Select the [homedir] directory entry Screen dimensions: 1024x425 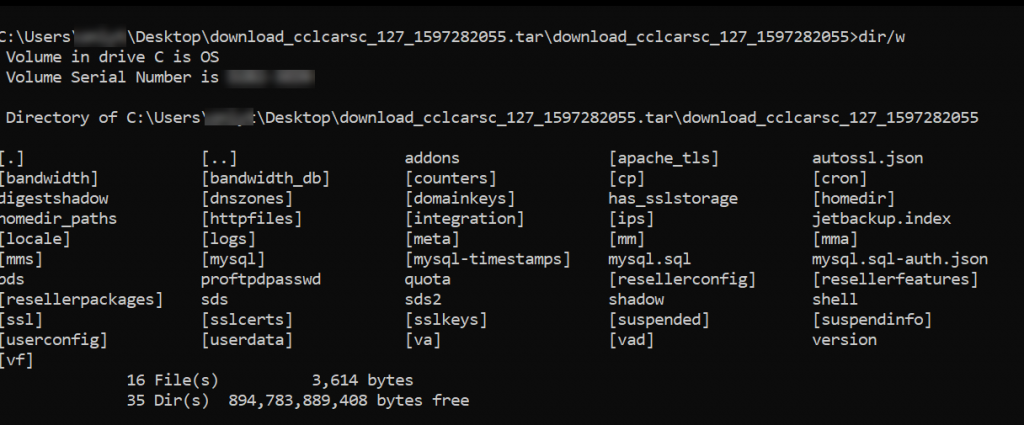(x=853, y=198)
